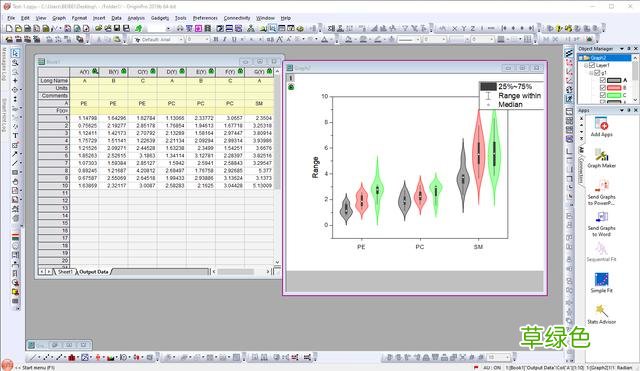The image size is (640, 371).
Task: Apply italic text formatting
Action: click(224, 40)
